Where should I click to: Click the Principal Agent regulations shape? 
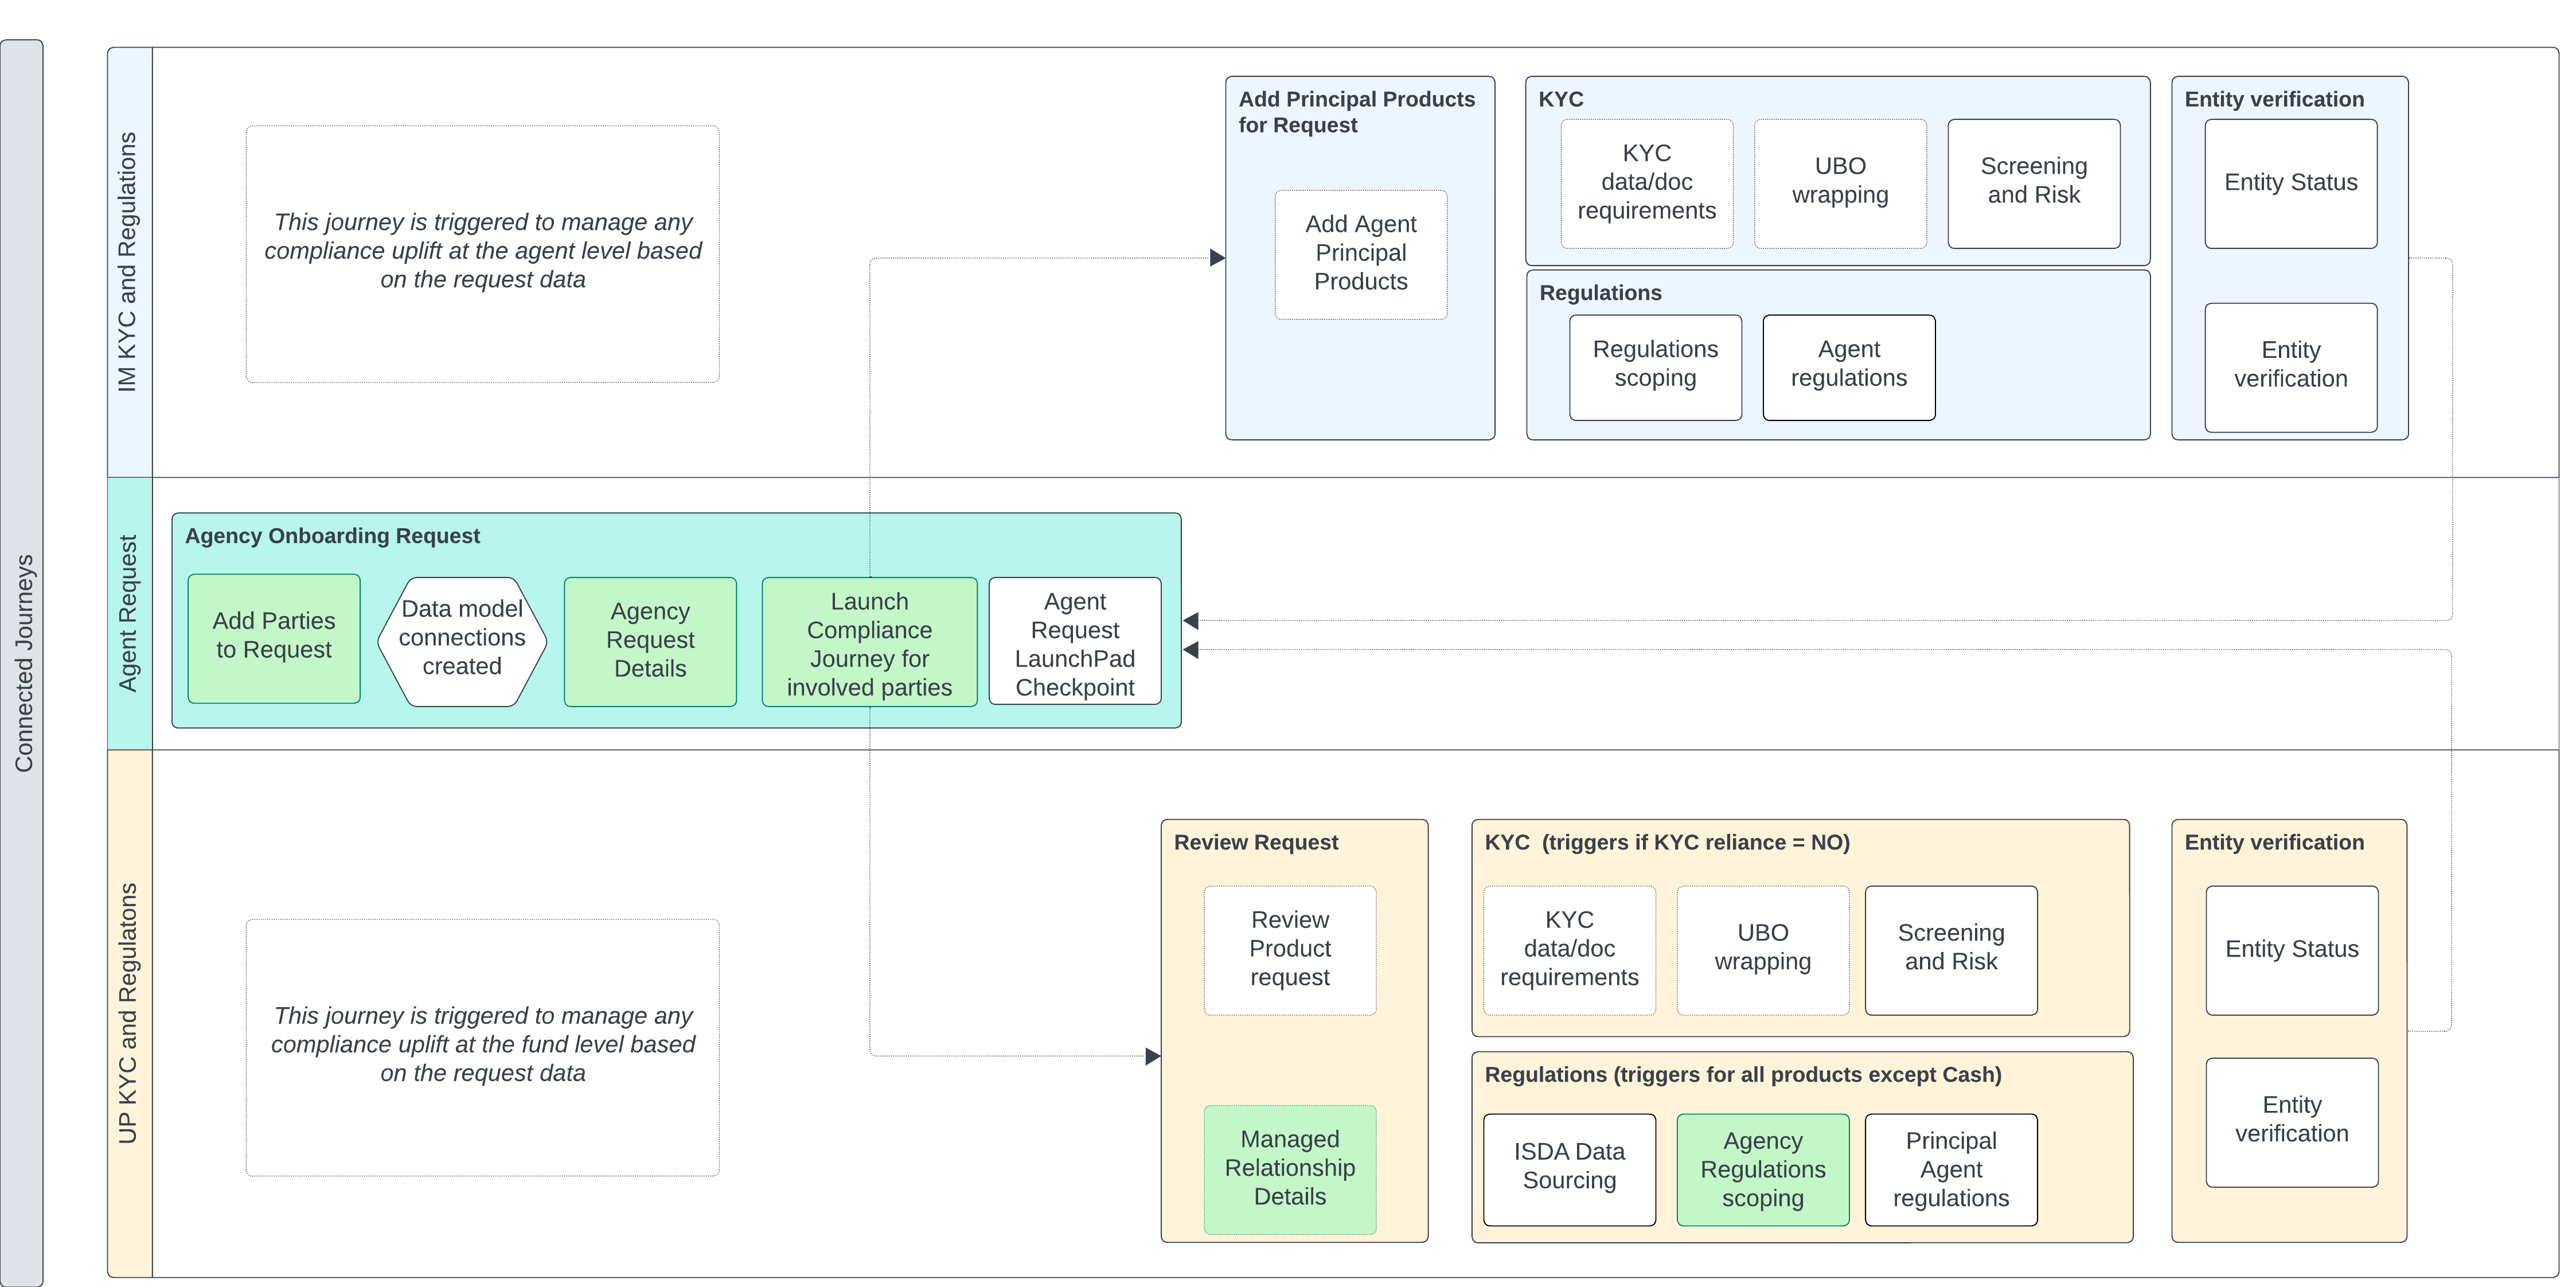pos(1950,1168)
